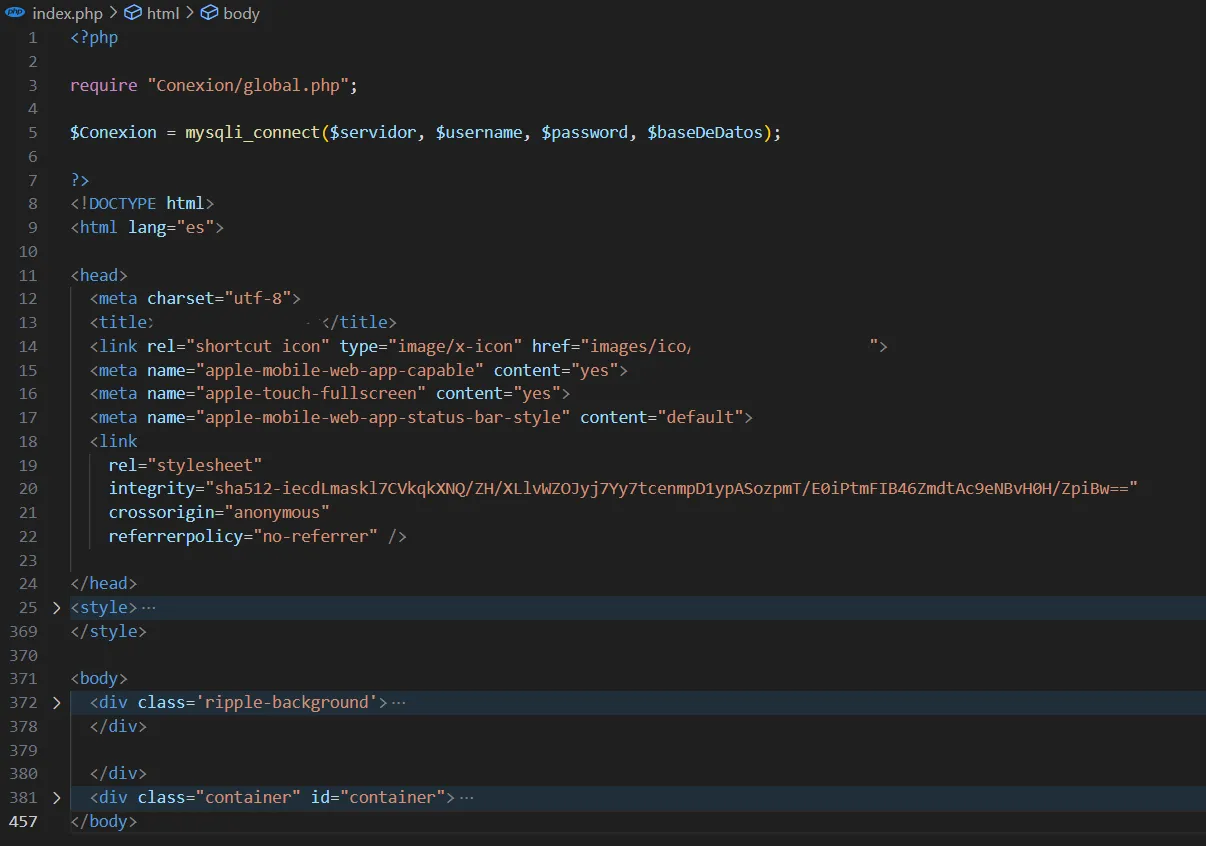Click crossorigin="anonymous" attribute

[x=219, y=512]
